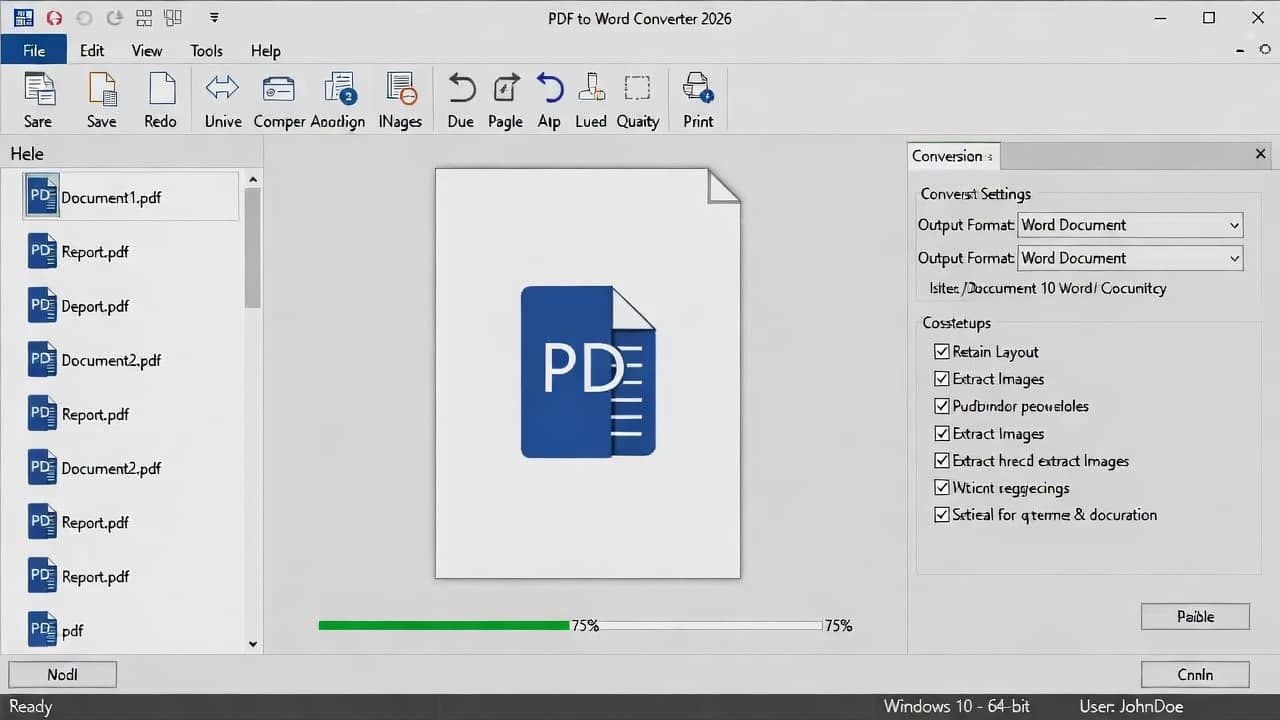
Task: Click the Ready status text
Action: coord(30,706)
